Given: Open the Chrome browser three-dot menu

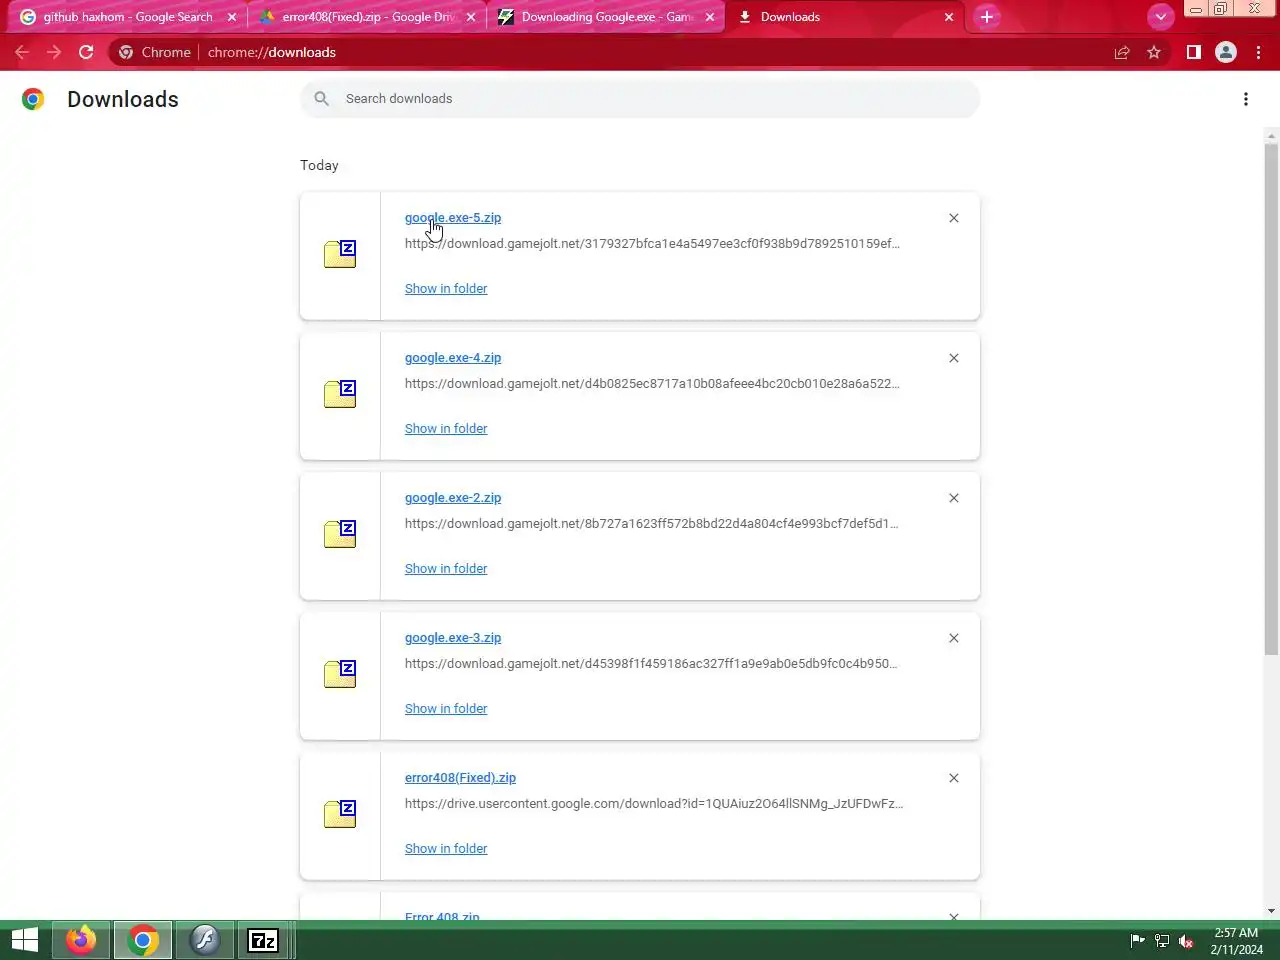Looking at the screenshot, I should pos(1259,52).
